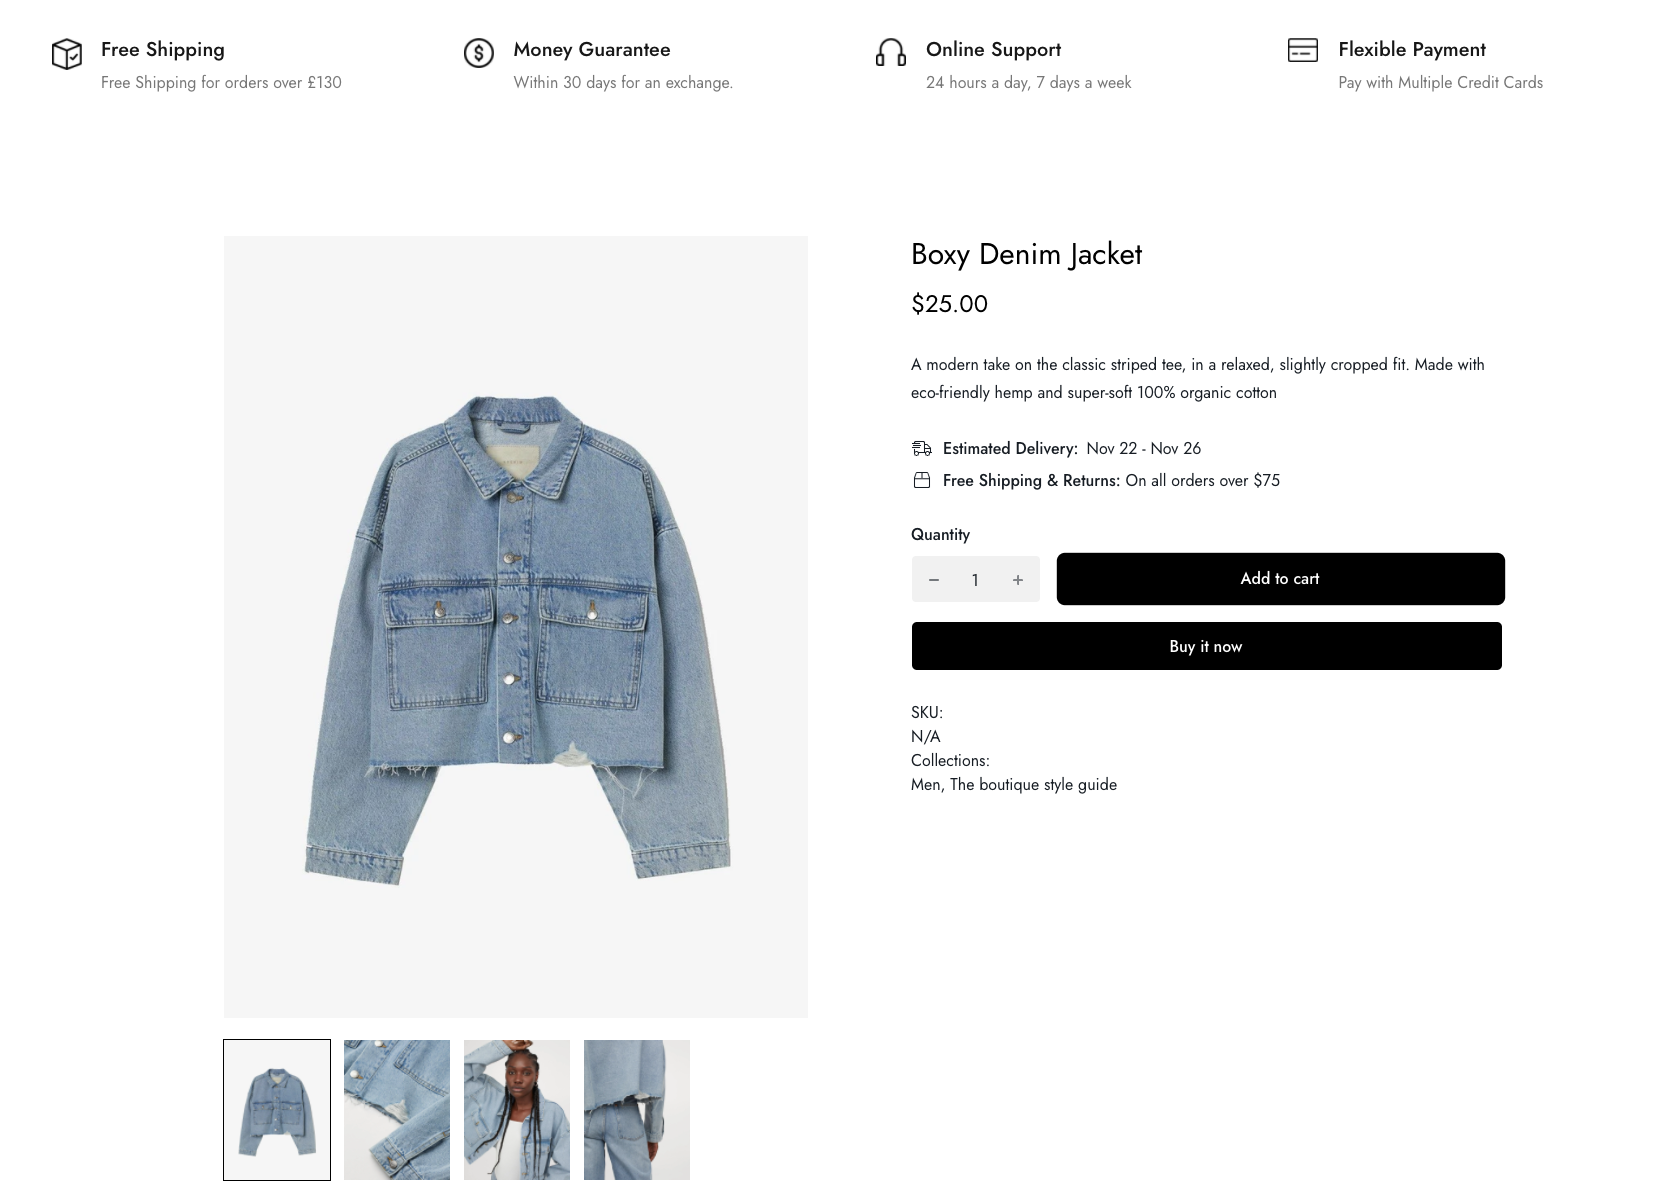Image resolution: width=1666 pixels, height=1204 pixels.
Task: Click the Online Support headphones icon
Action: coord(890,53)
